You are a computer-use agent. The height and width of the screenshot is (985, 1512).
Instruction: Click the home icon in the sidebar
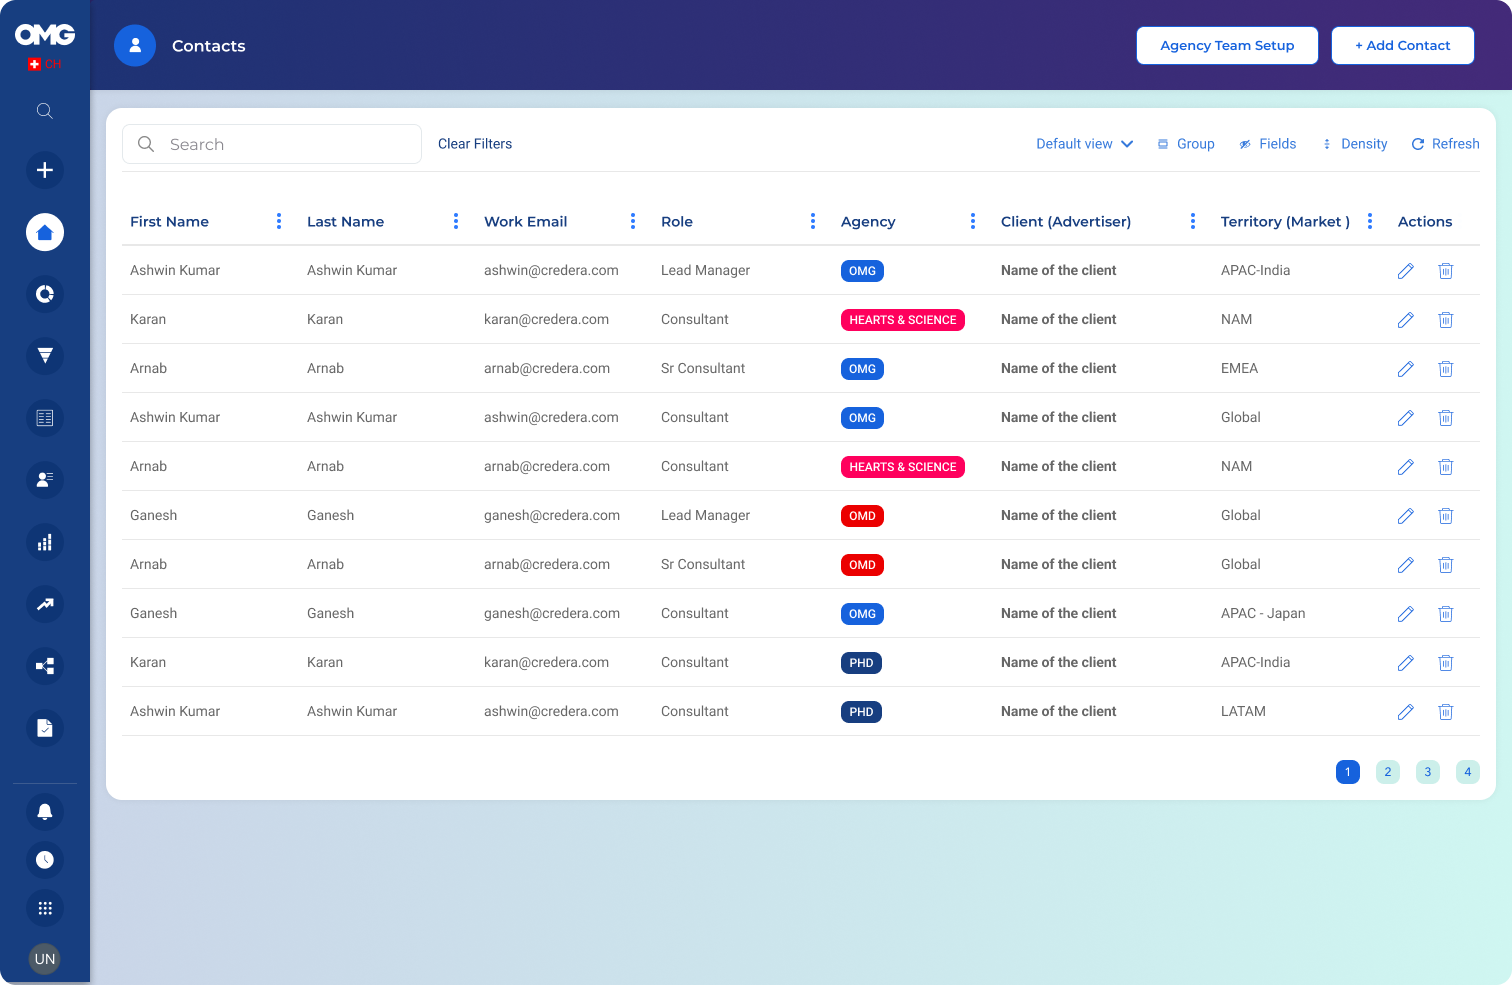(x=45, y=232)
